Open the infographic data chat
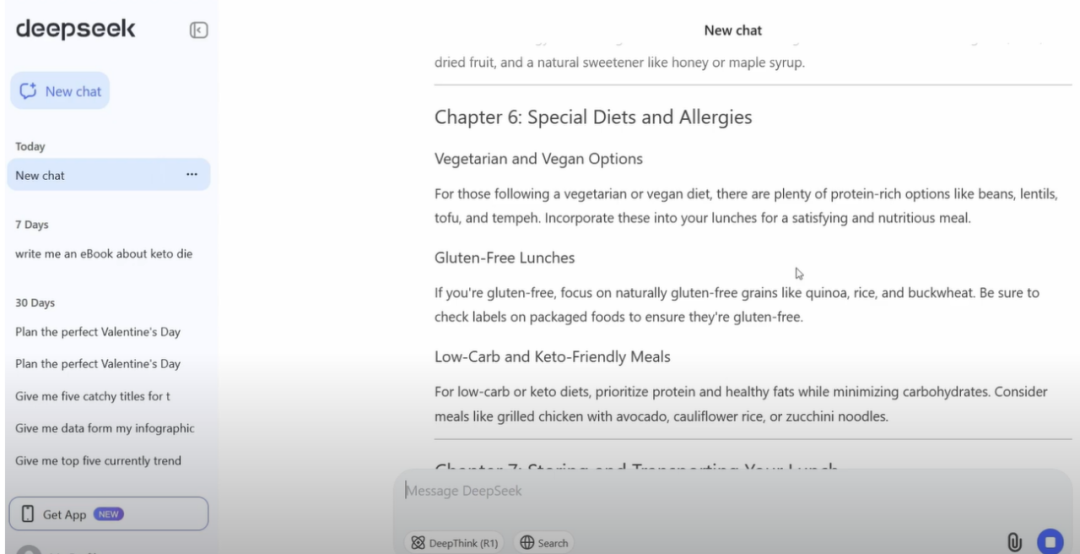 [105, 428]
